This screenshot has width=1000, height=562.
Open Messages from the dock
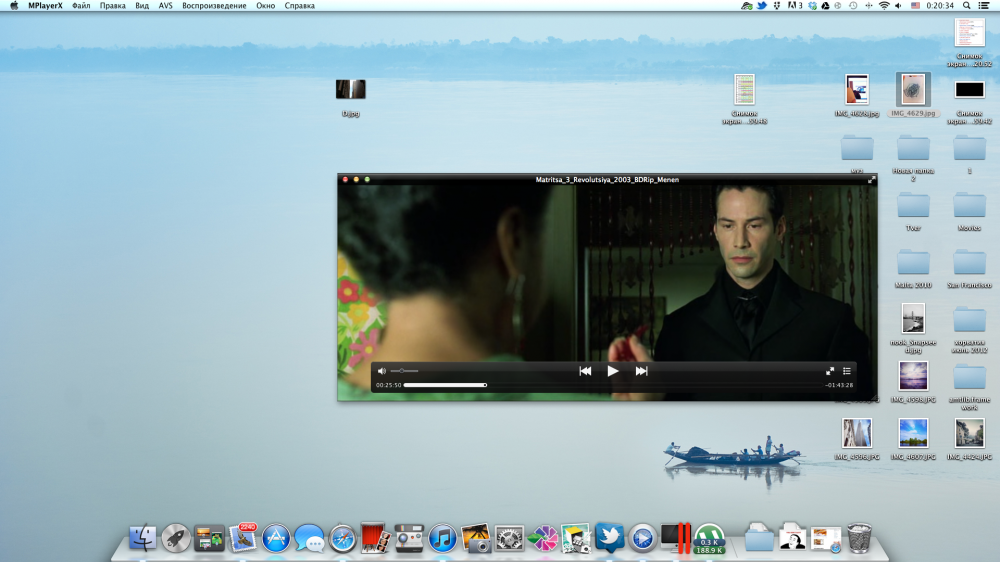[309, 538]
